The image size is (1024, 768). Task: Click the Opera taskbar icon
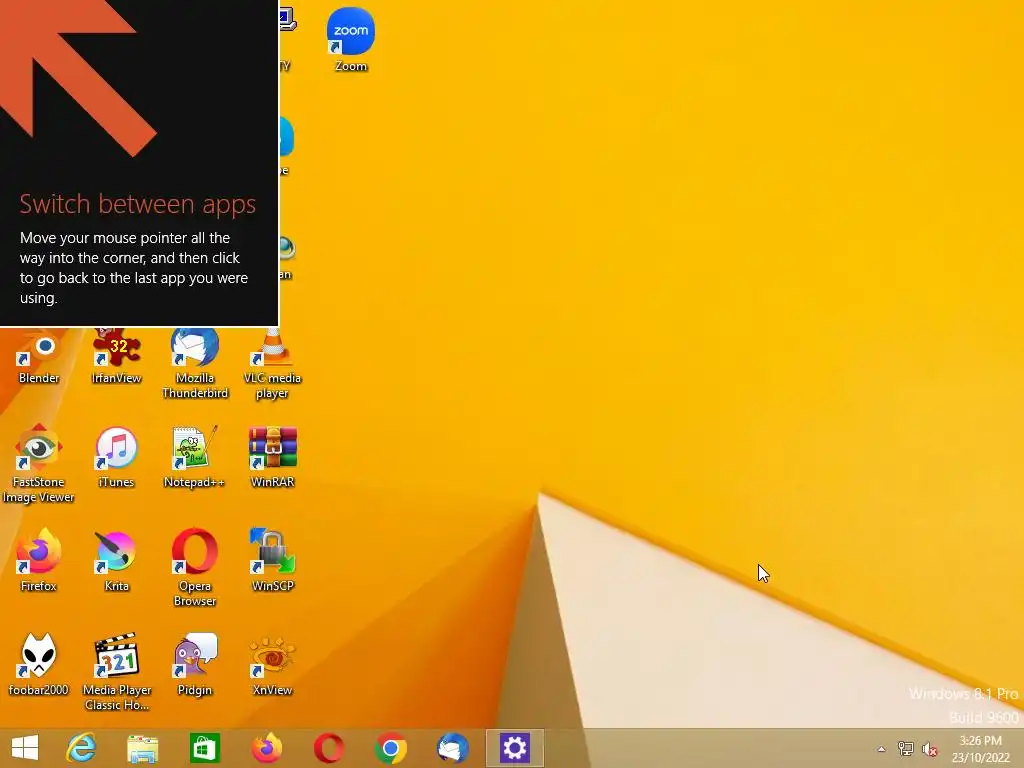pos(328,748)
